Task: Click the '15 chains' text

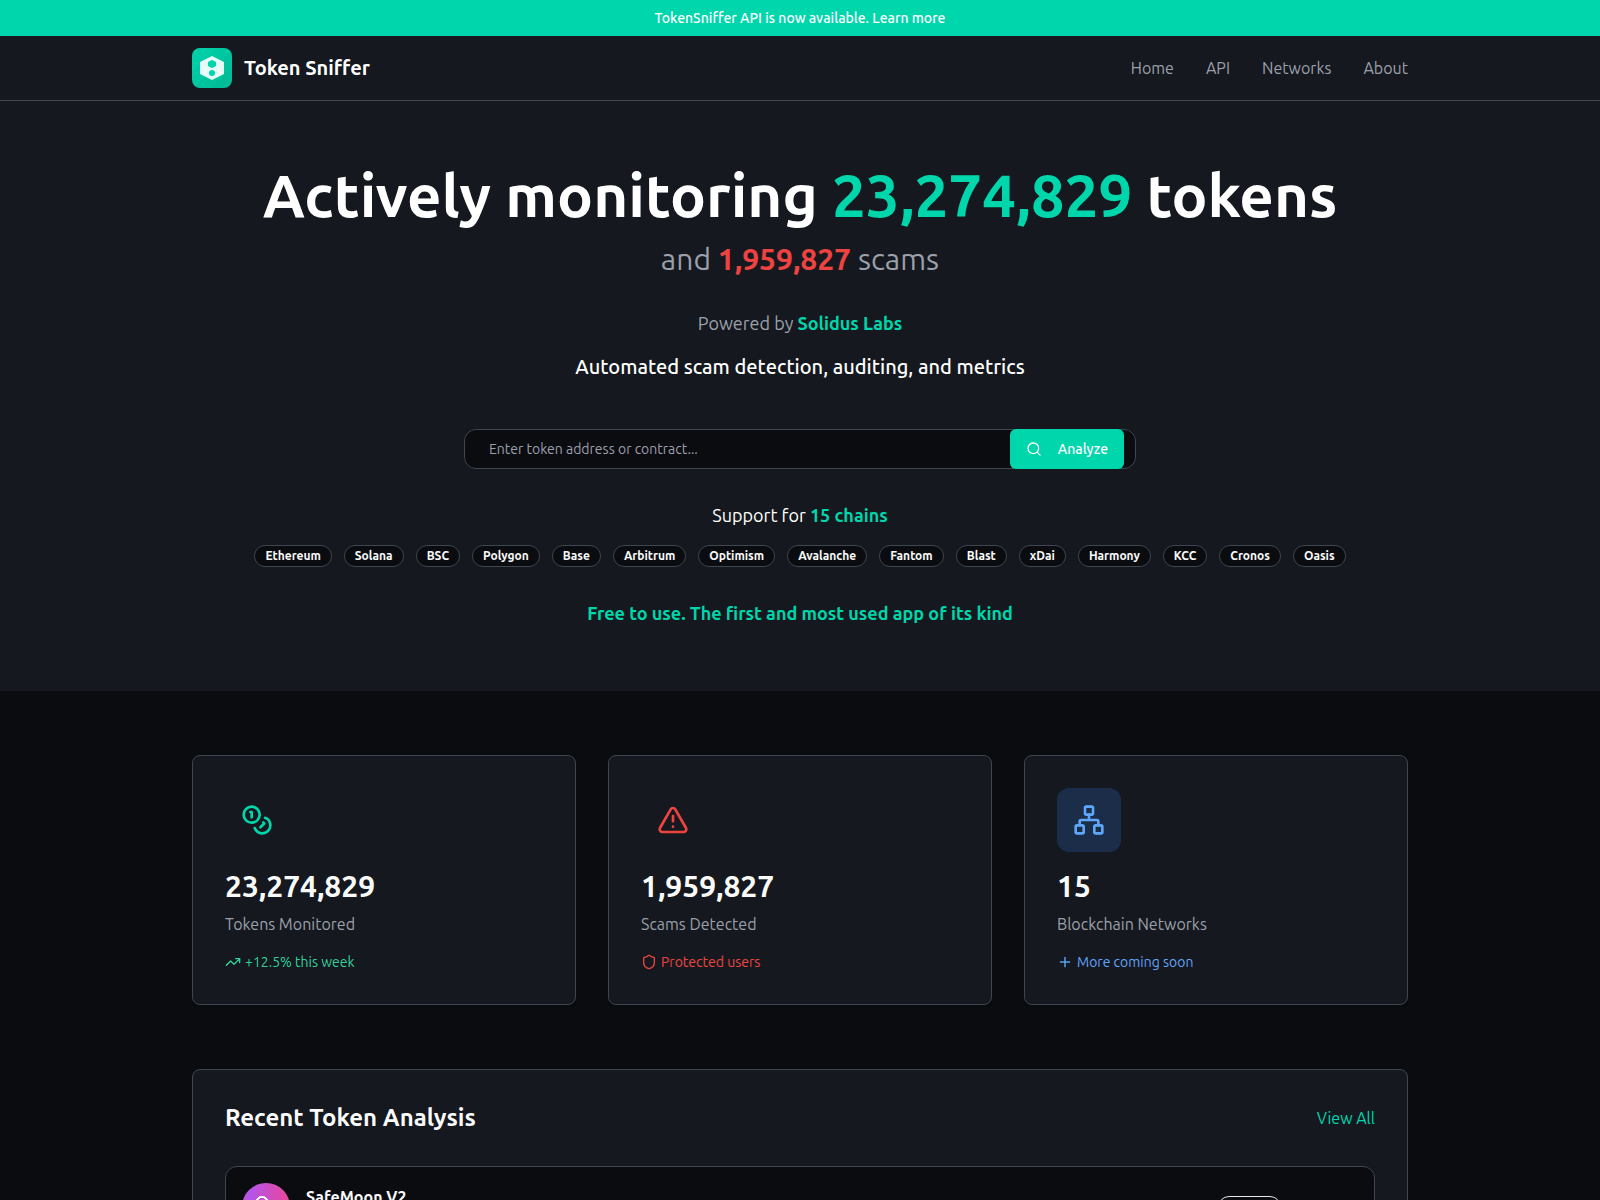Action: pos(849,516)
